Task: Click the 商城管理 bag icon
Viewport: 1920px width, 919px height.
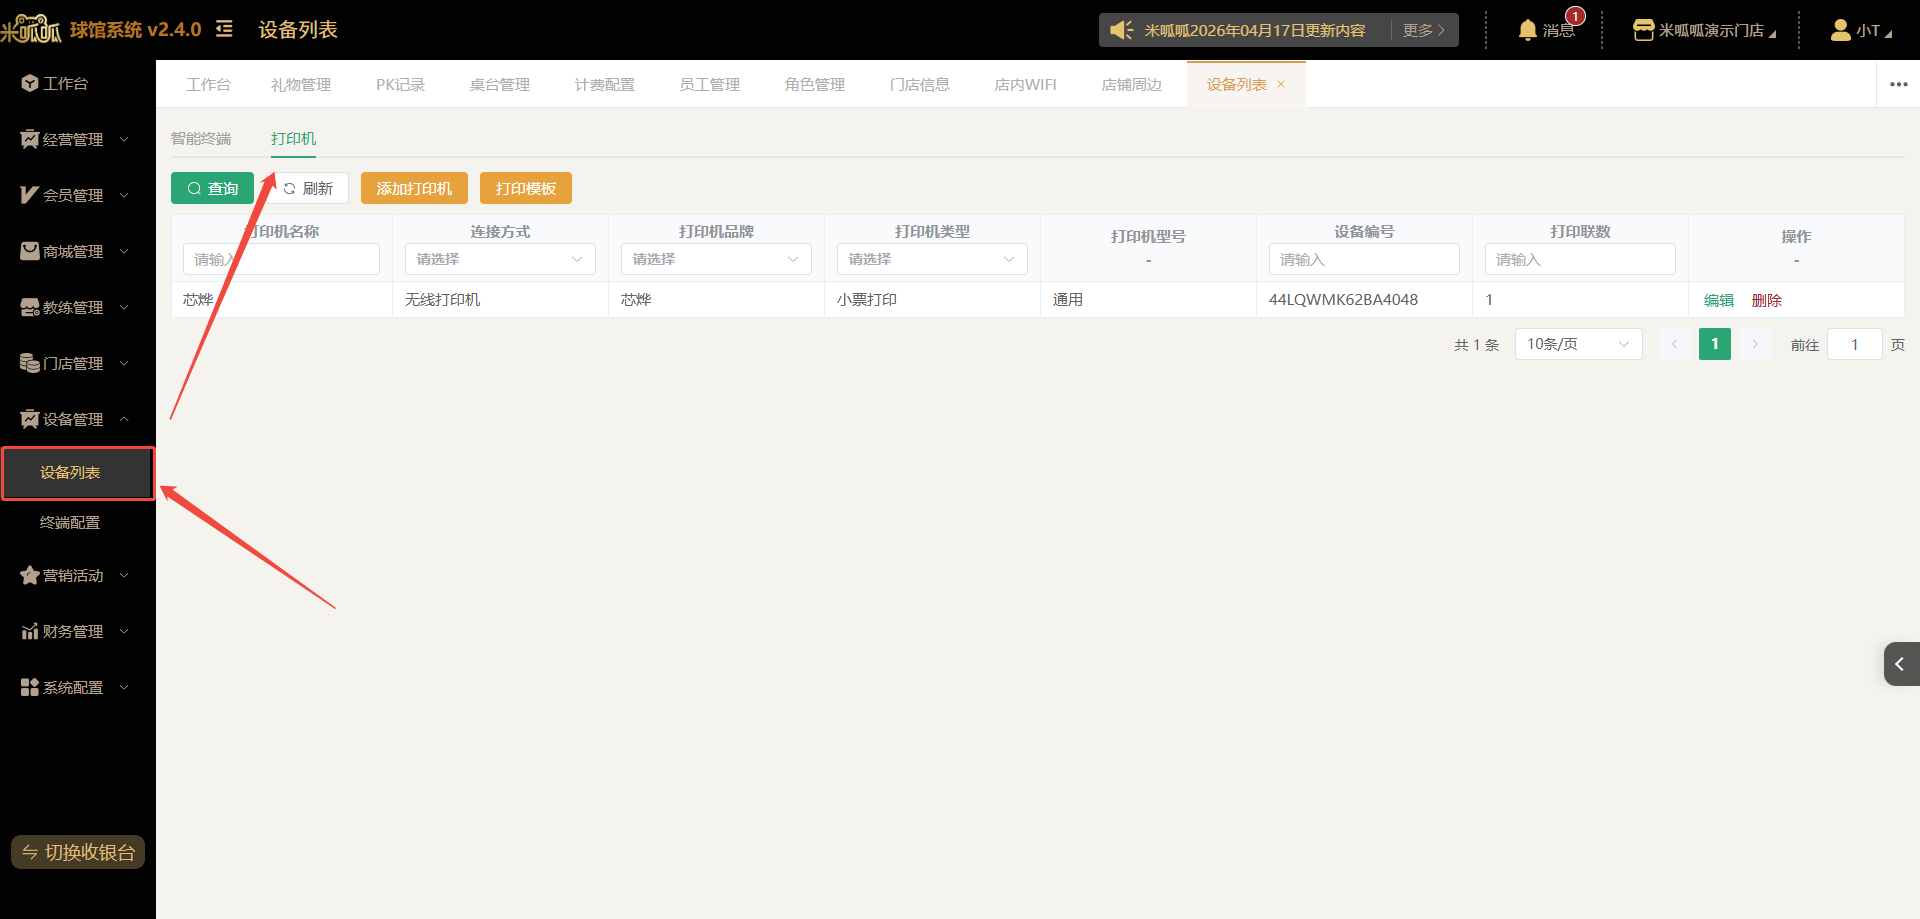Action: (30, 251)
